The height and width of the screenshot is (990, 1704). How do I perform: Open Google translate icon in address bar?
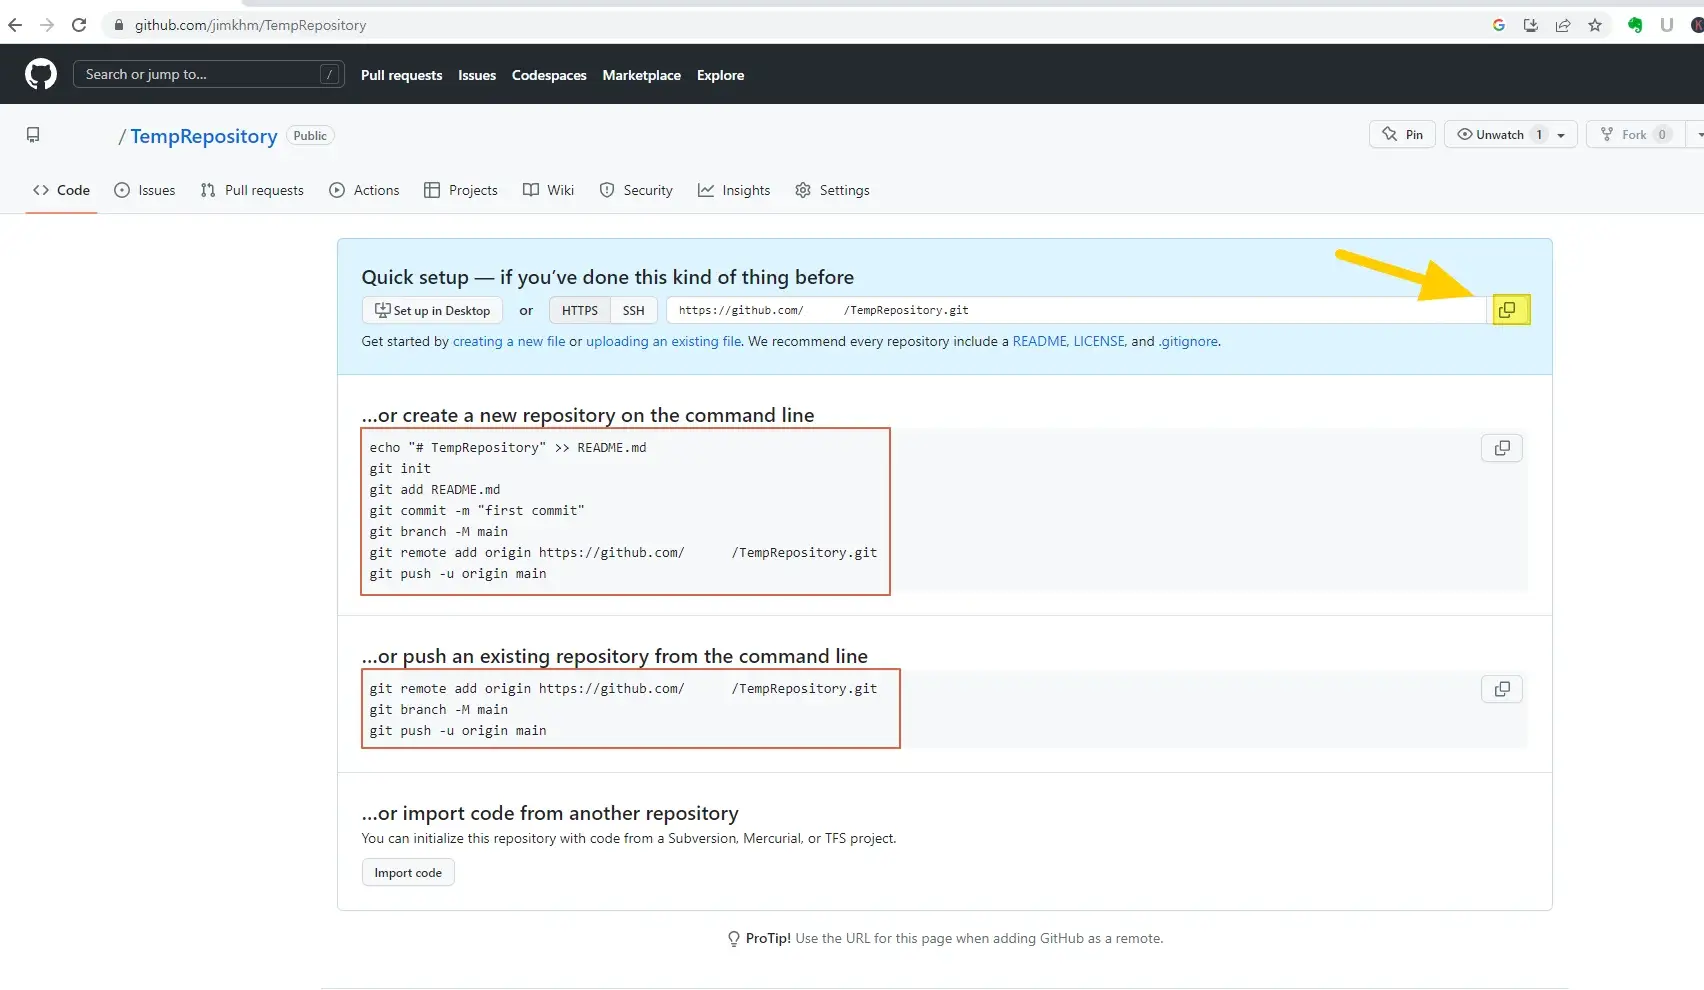[x=1499, y=25]
